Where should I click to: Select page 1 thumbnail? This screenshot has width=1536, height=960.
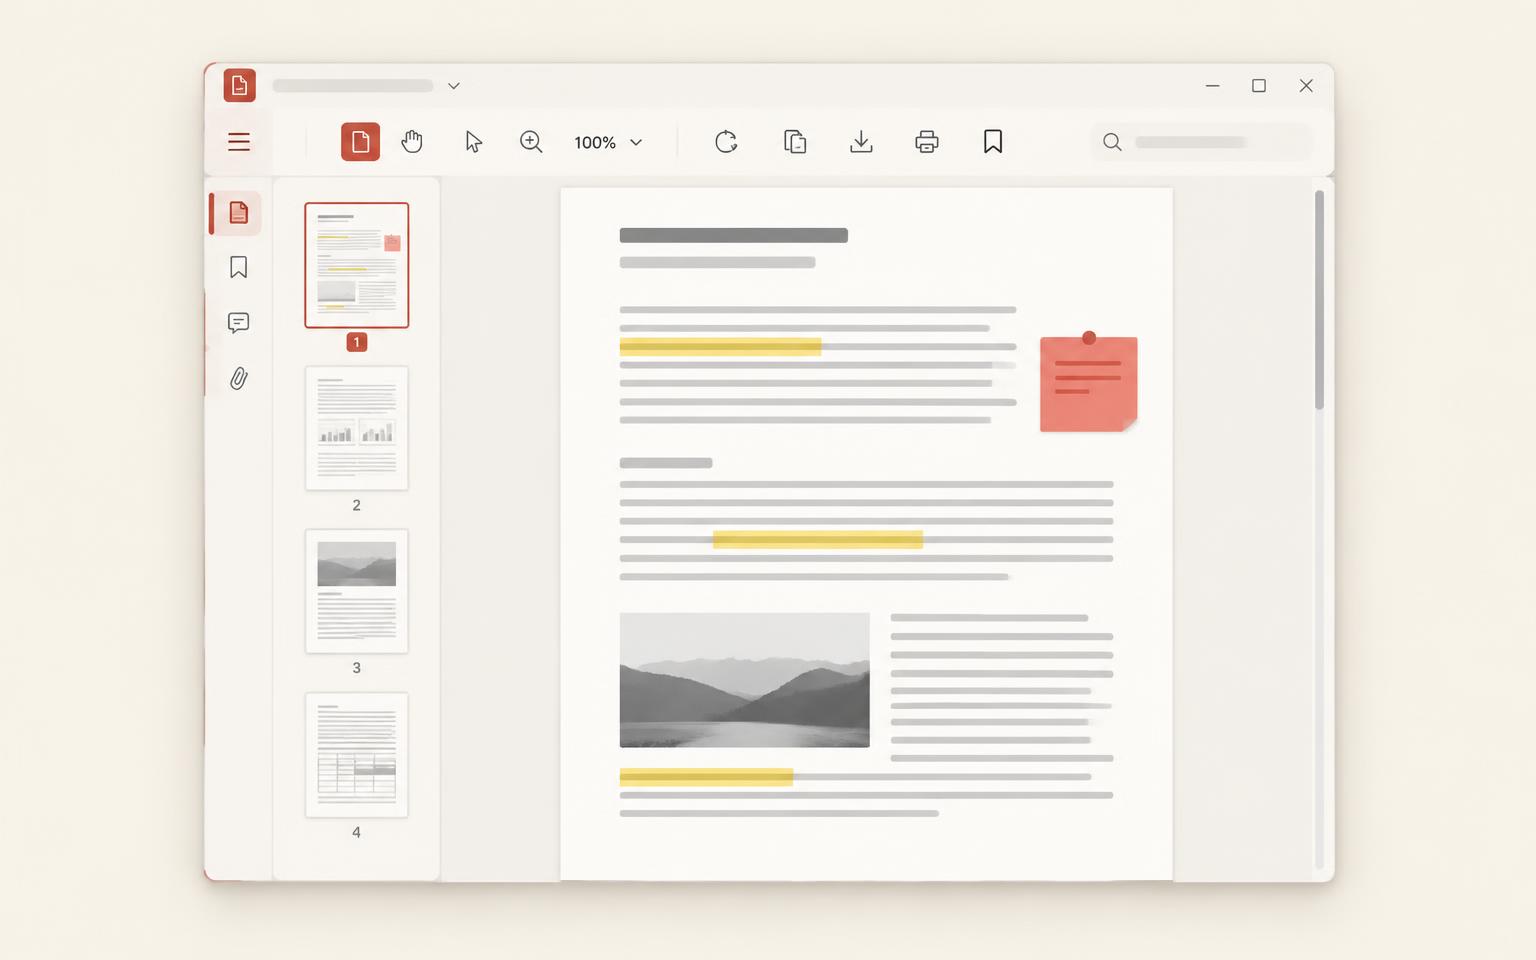pos(357,265)
